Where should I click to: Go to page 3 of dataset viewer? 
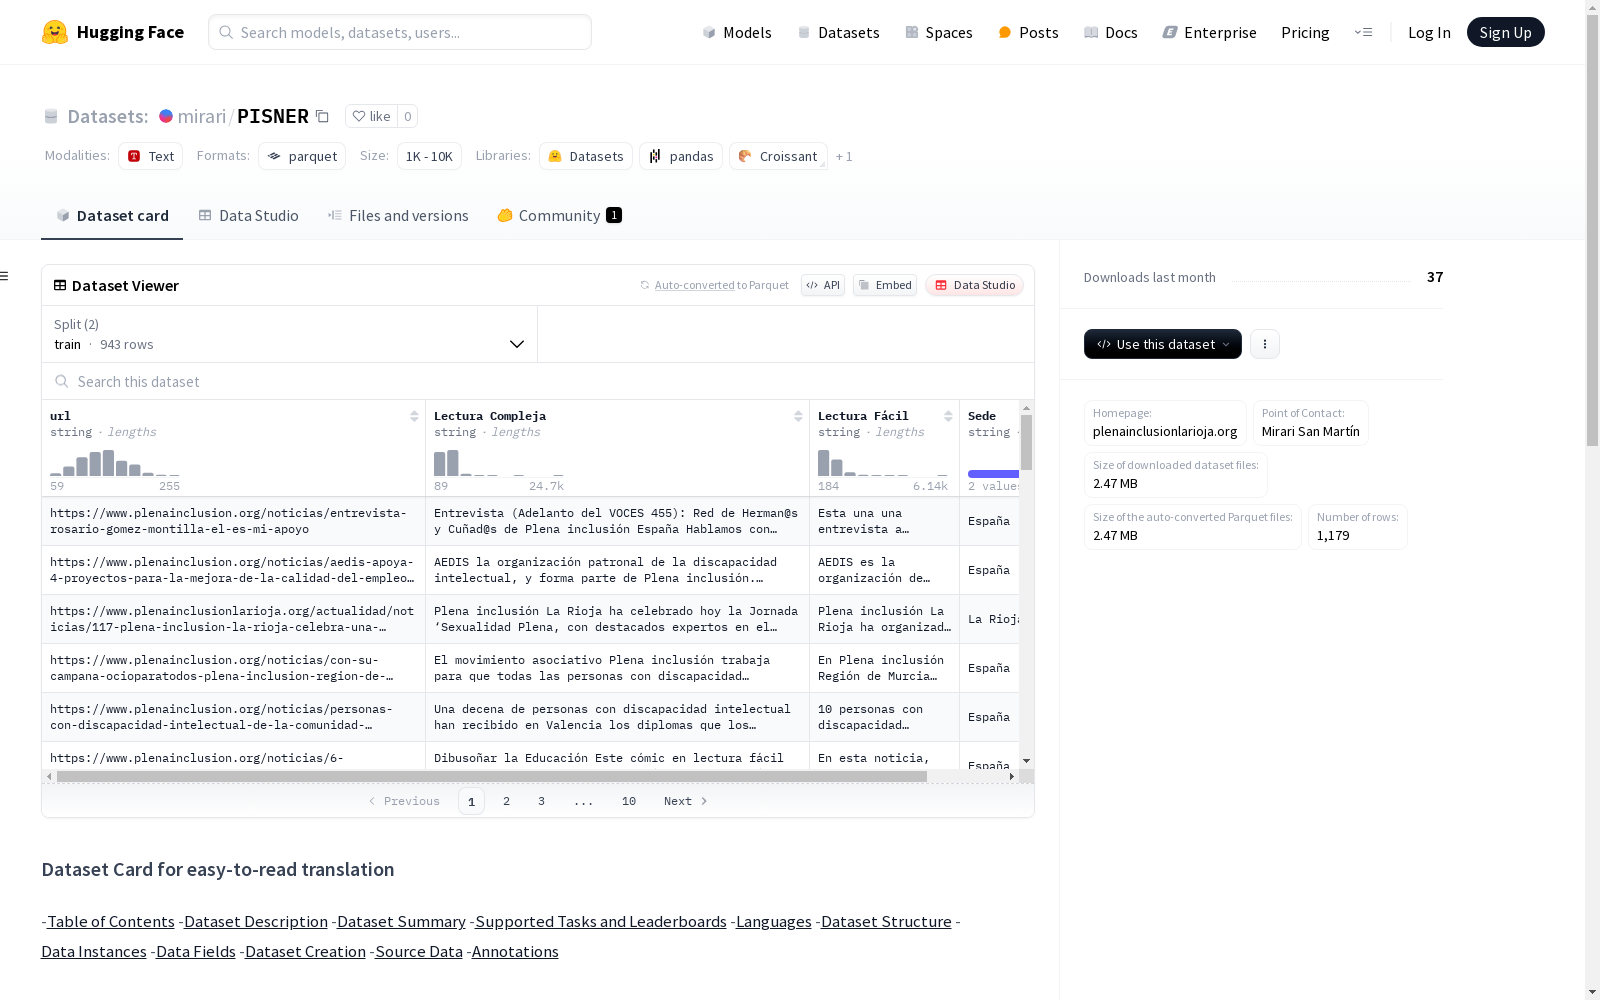coord(542,801)
